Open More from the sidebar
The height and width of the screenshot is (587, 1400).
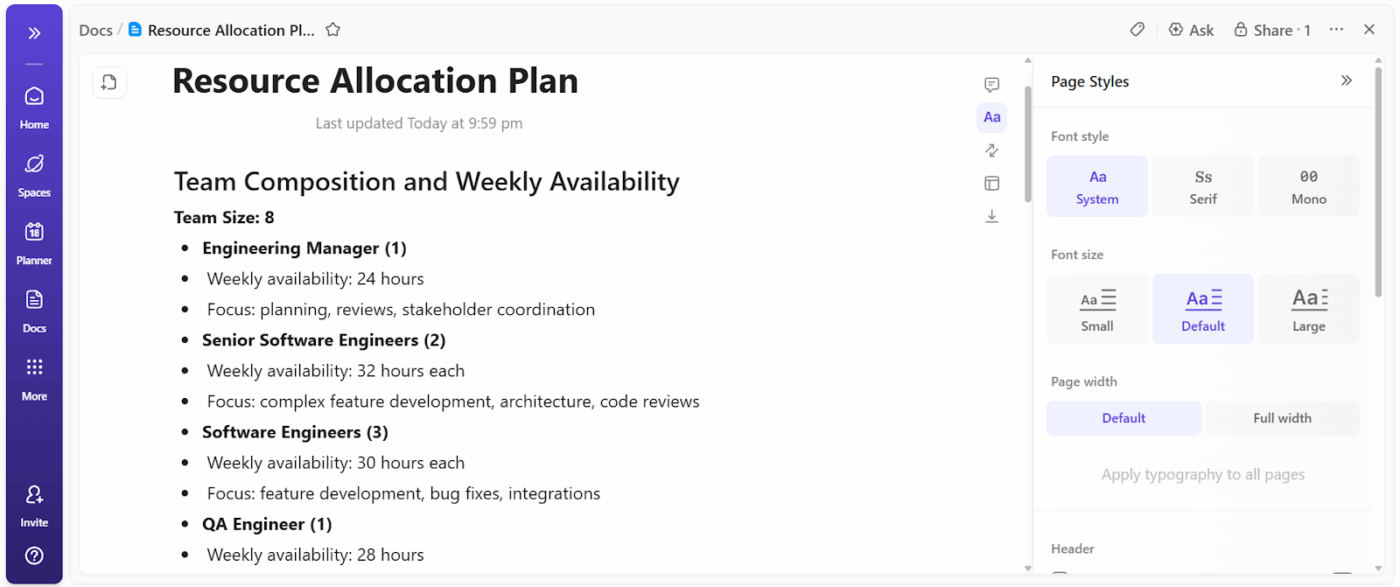(34, 377)
